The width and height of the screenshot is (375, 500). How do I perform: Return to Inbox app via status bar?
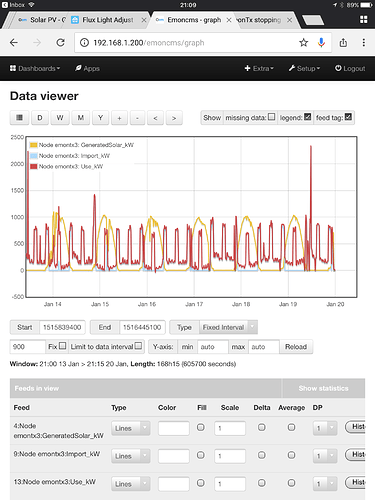tap(14, 5)
